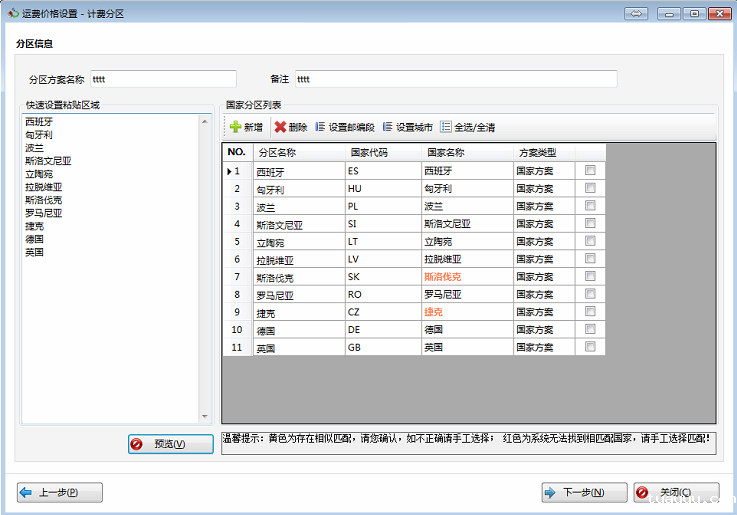The image size is (737, 515).
Task: Click country code cell ES
Action: coord(384,171)
